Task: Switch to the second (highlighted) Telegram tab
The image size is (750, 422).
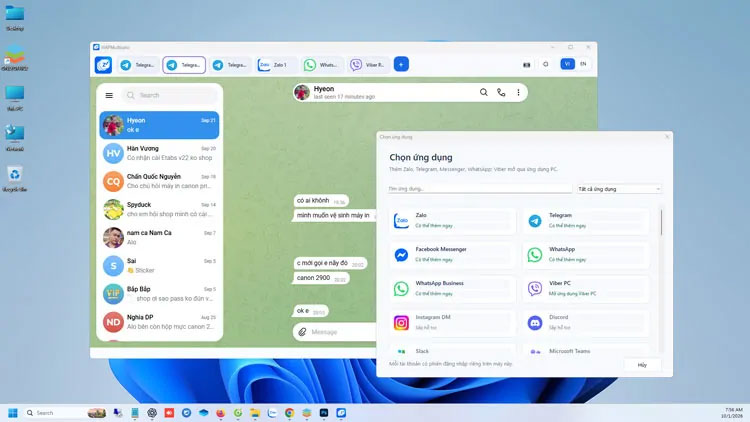Action: tap(184, 65)
